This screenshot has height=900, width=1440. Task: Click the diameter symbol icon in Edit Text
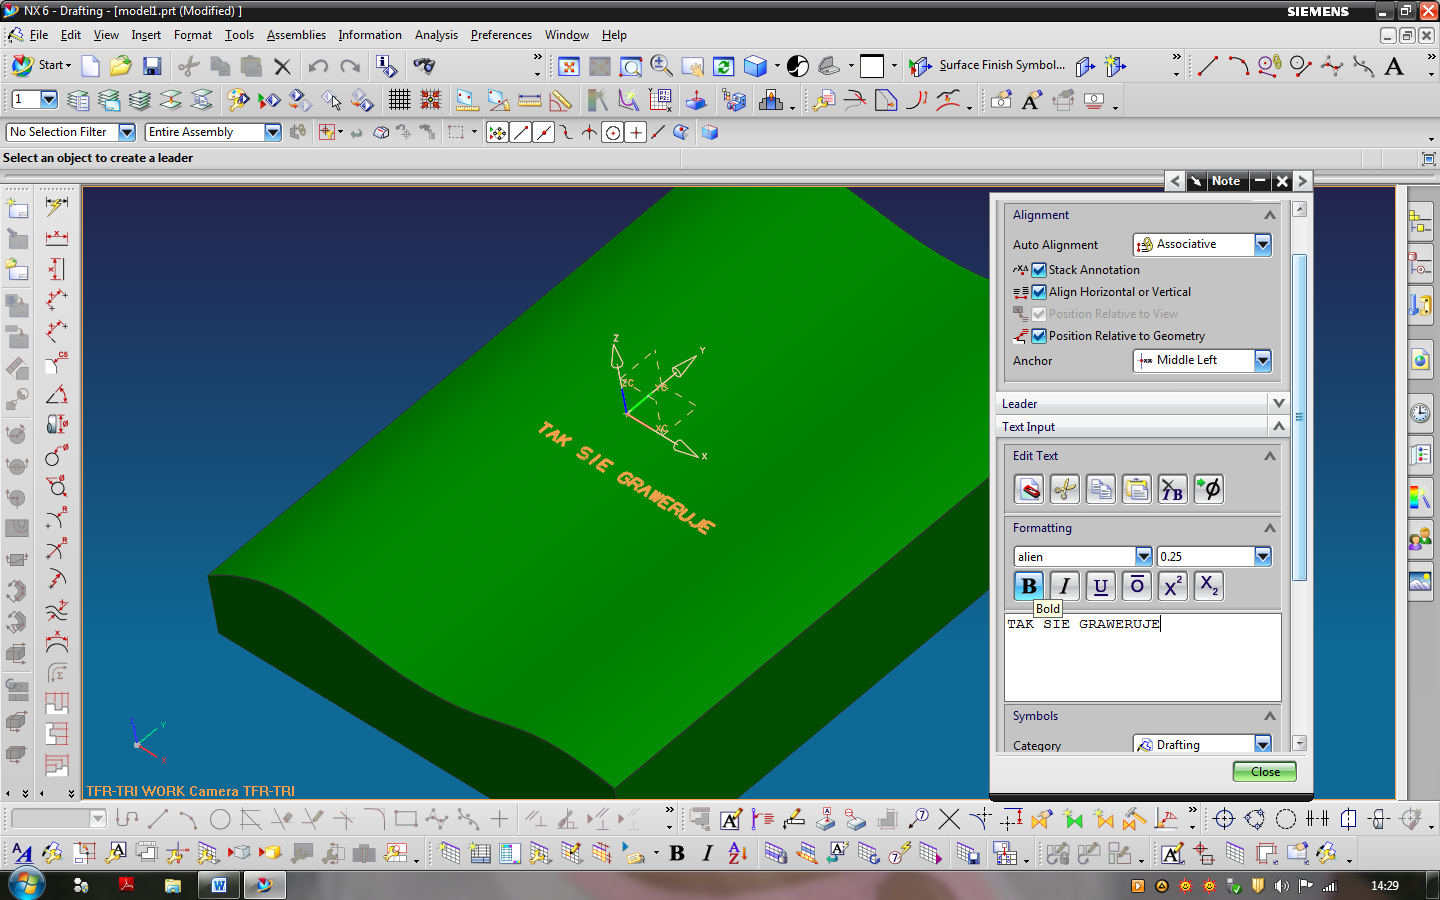click(1209, 489)
